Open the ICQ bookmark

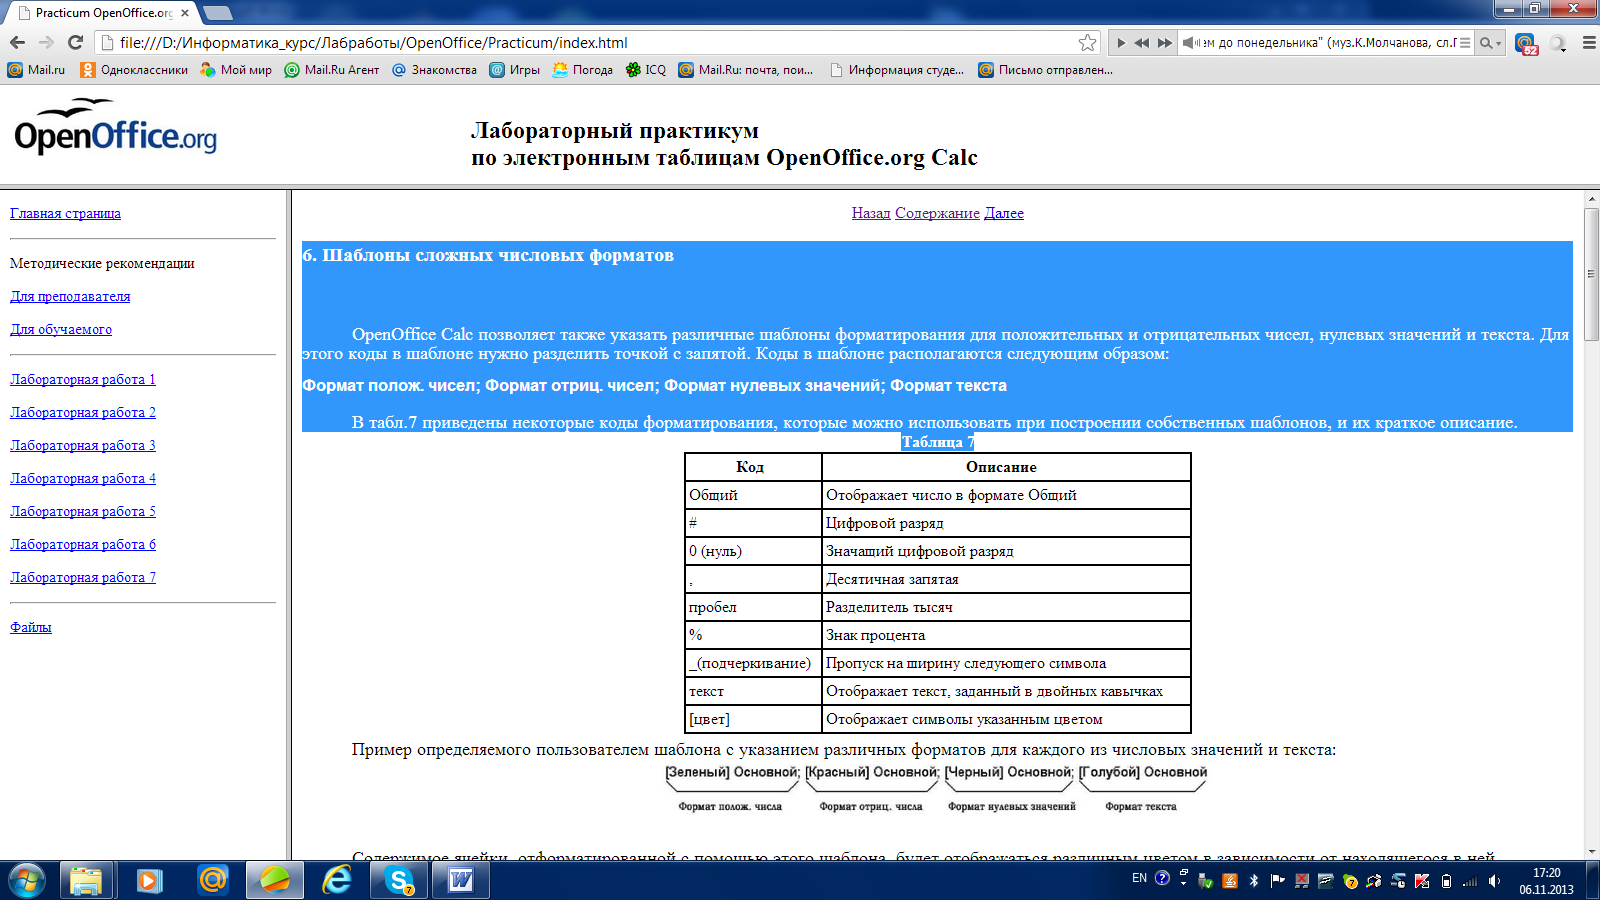(x=646, y=70)
